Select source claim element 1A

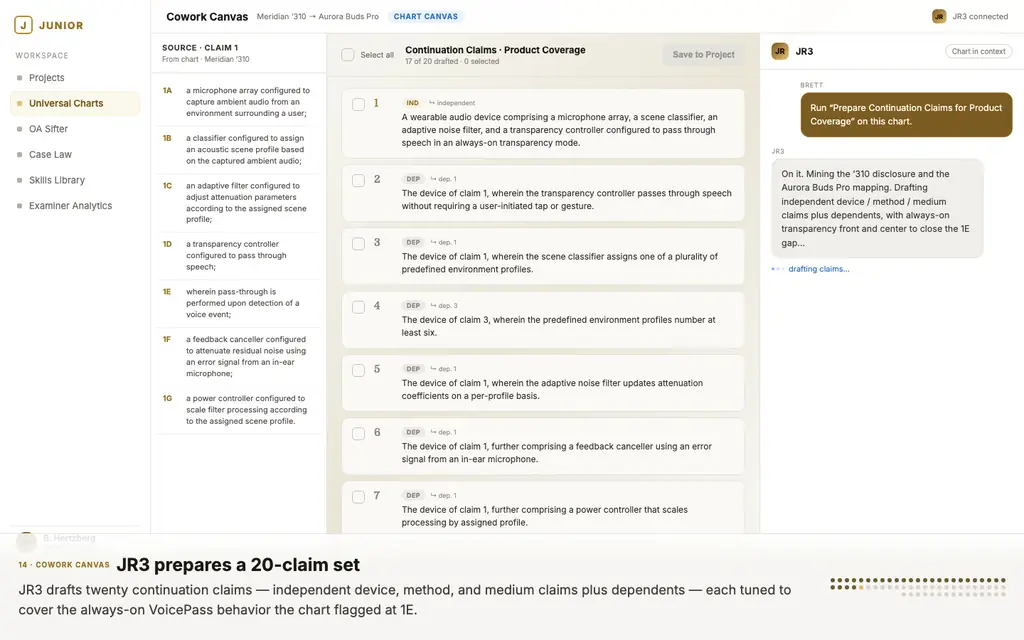[238, 102]
